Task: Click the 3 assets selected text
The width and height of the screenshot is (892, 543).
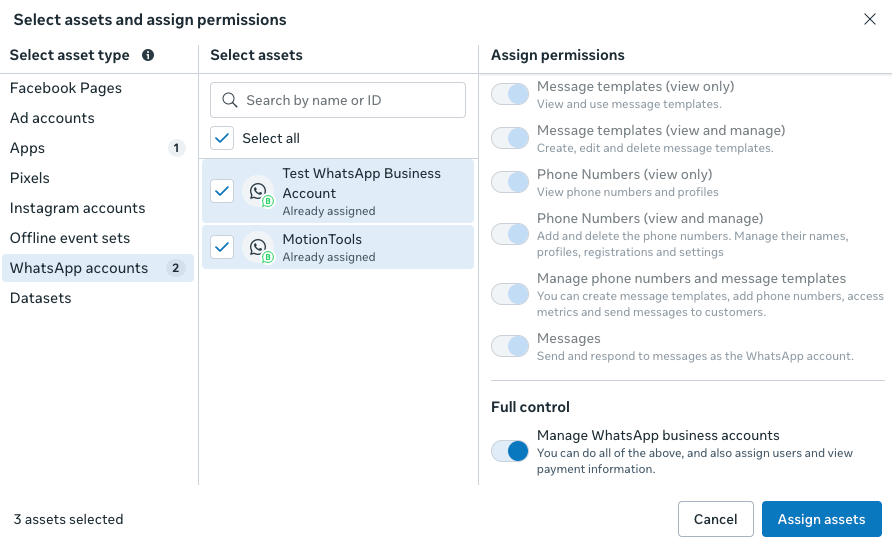Action: coord(68,519)
